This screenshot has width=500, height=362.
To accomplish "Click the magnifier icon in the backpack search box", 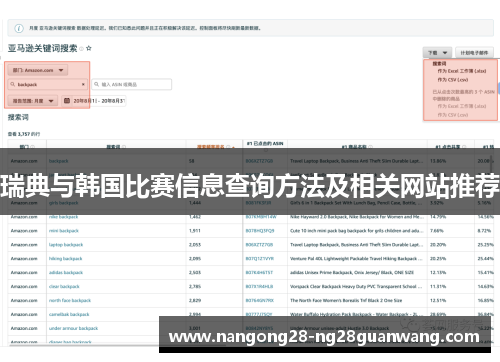I will click(x=13, y=84).
